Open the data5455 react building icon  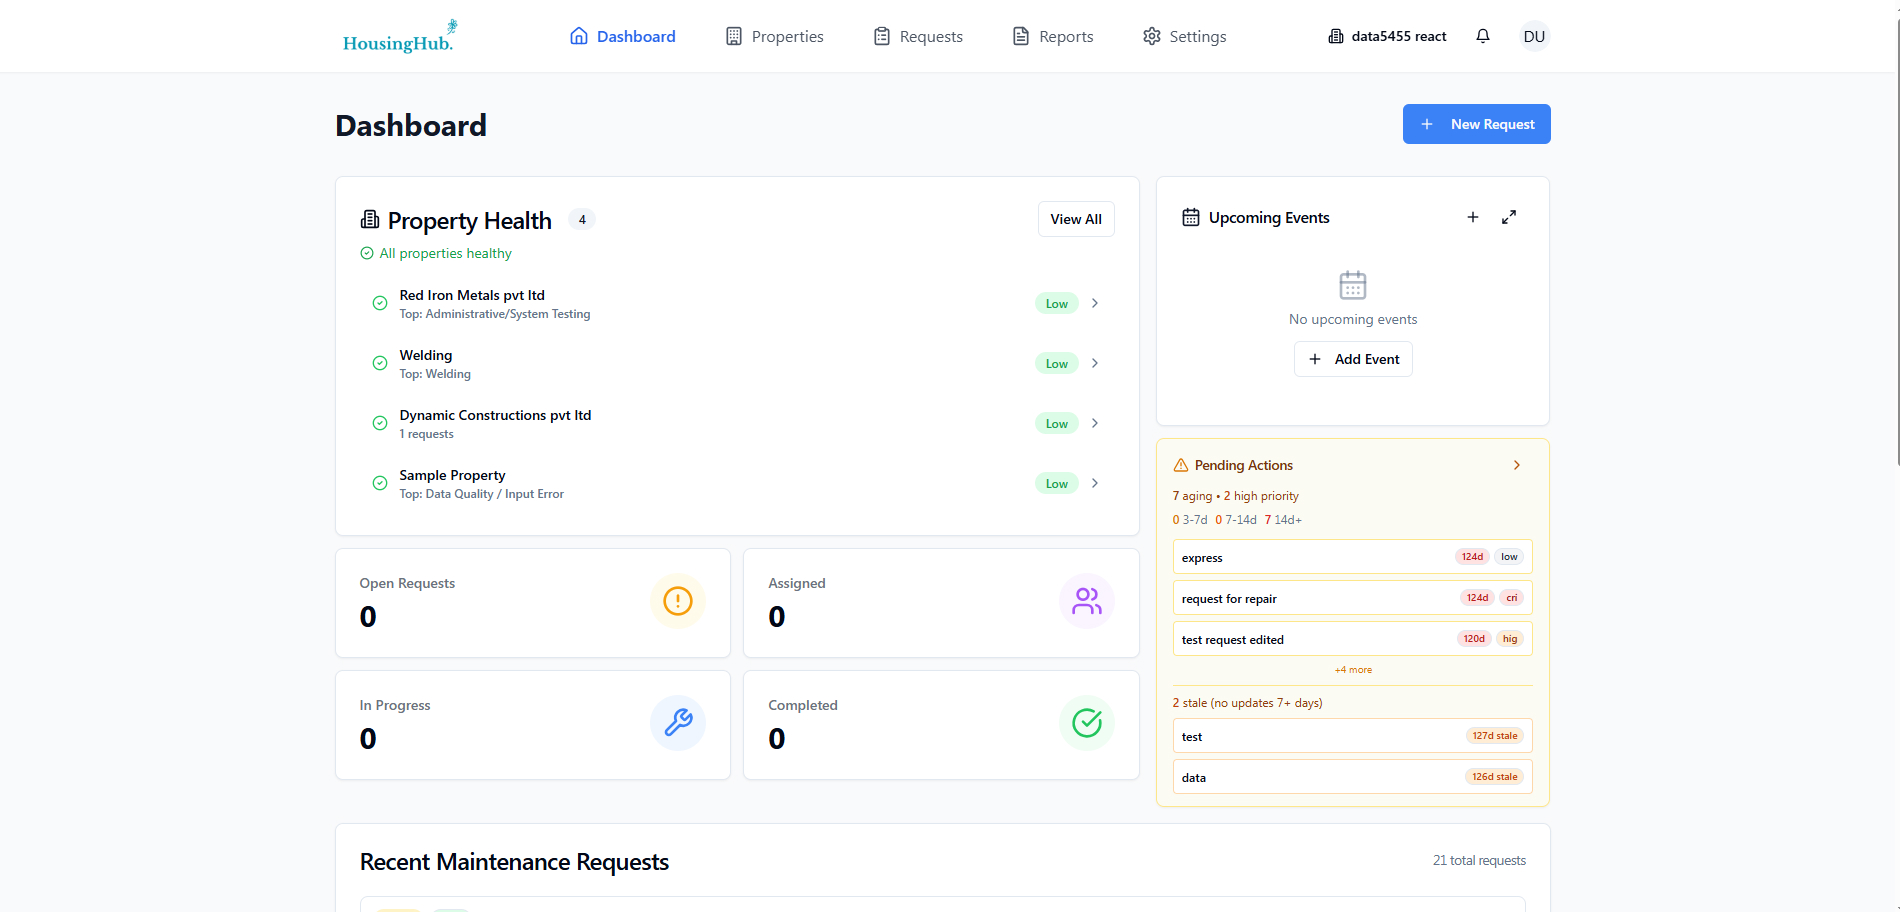click(1335, 35)
